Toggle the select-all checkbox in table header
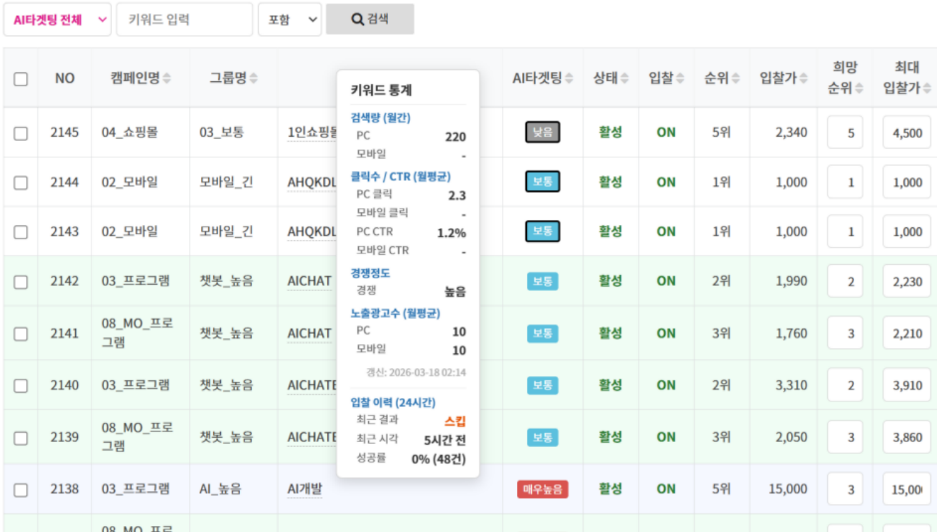This screenshot has width=937, height=532. pos(21,79)
